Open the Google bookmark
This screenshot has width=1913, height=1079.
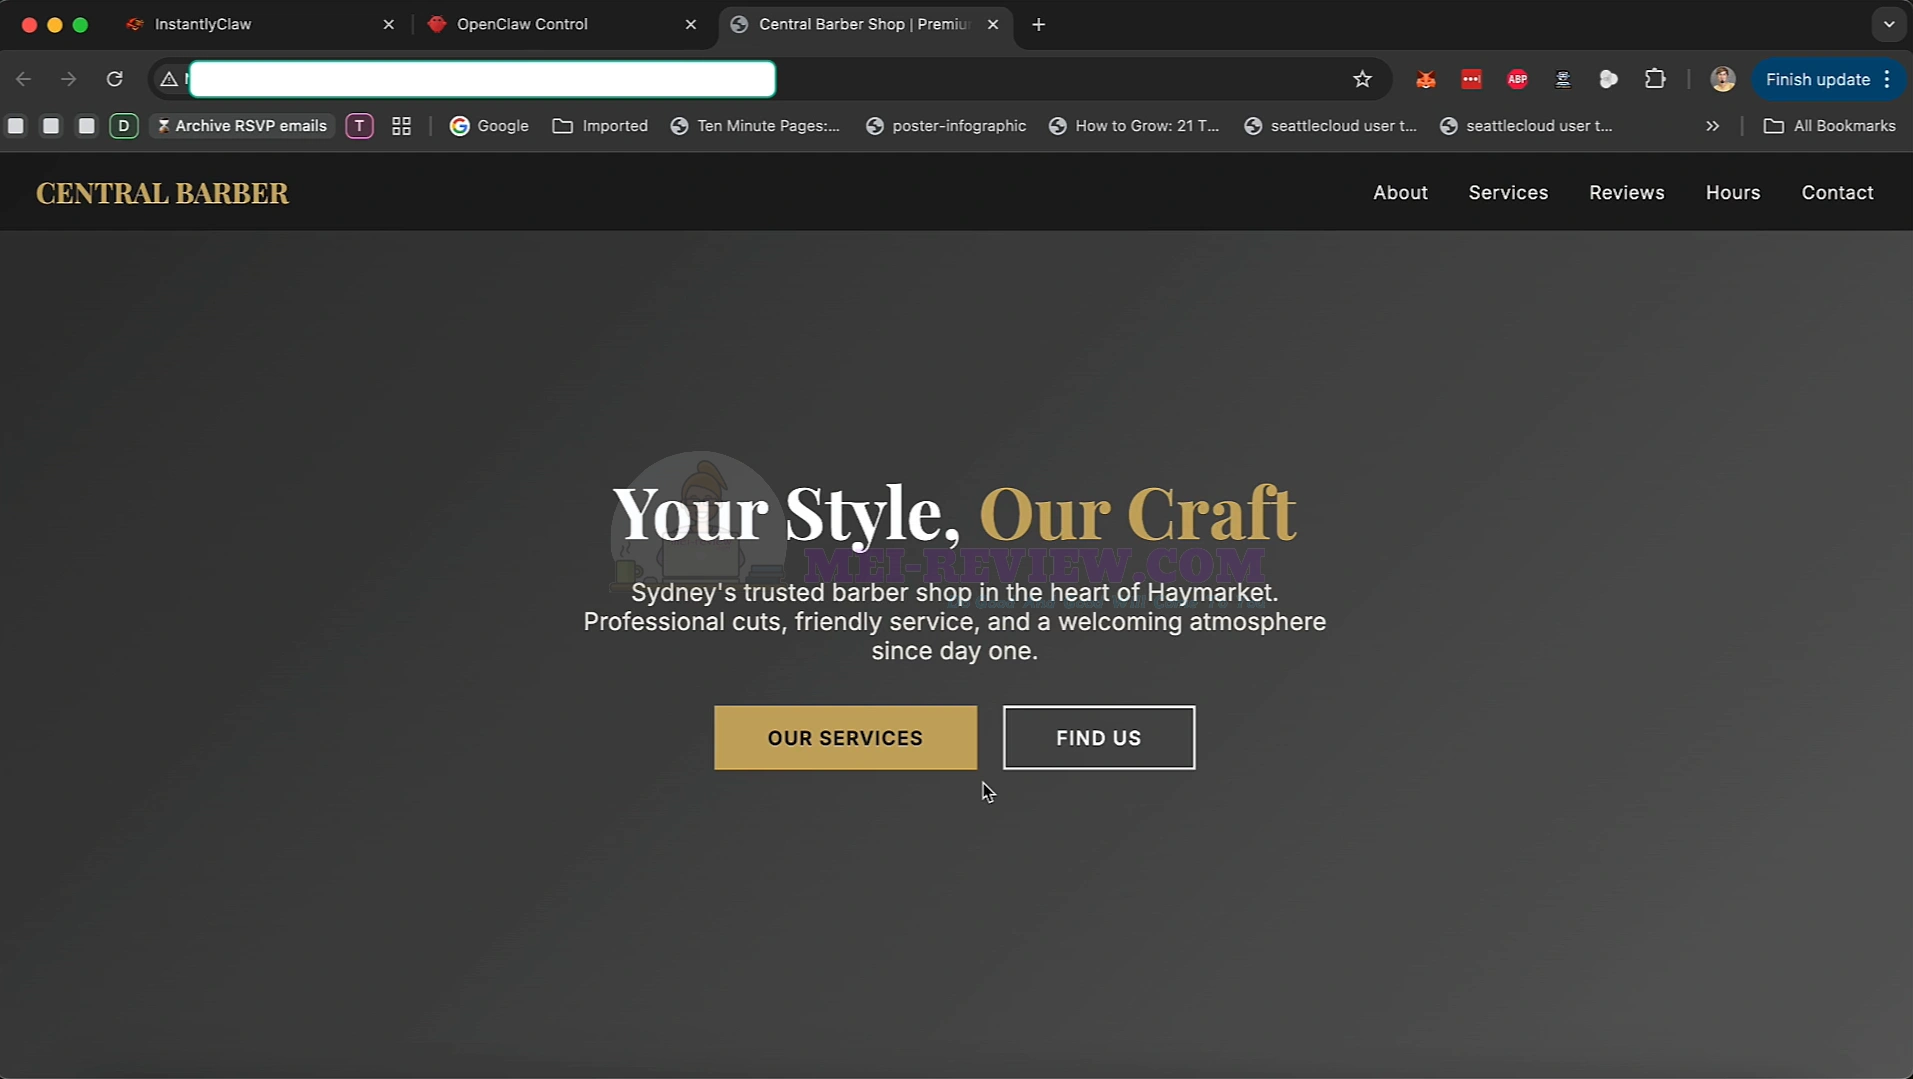click(489, 126)
